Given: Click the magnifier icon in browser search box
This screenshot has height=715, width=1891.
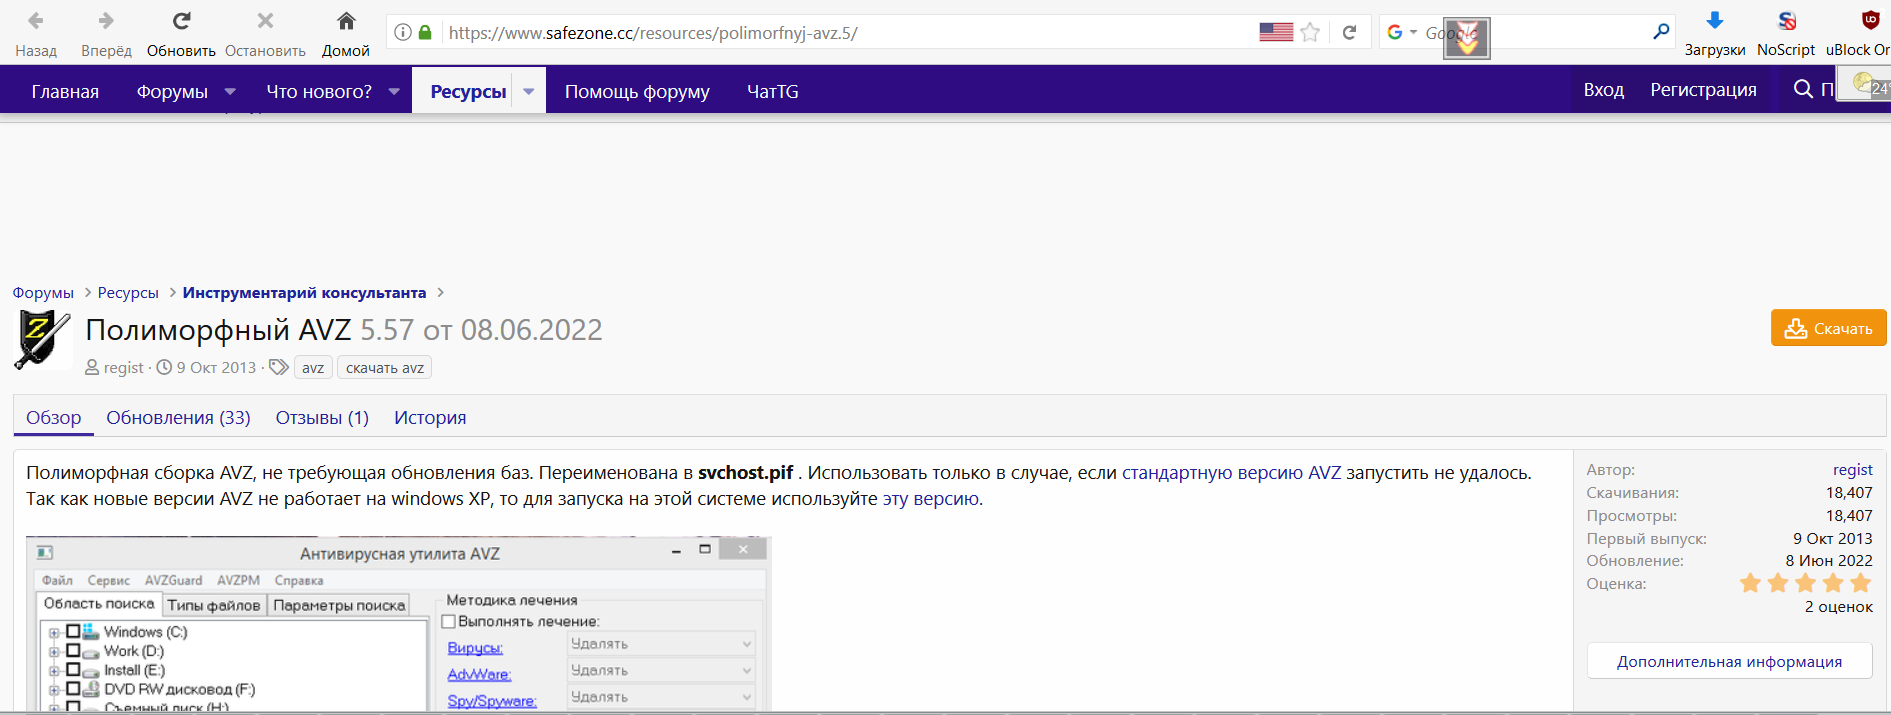Looking at the screenshot, I should [1661, 32].
